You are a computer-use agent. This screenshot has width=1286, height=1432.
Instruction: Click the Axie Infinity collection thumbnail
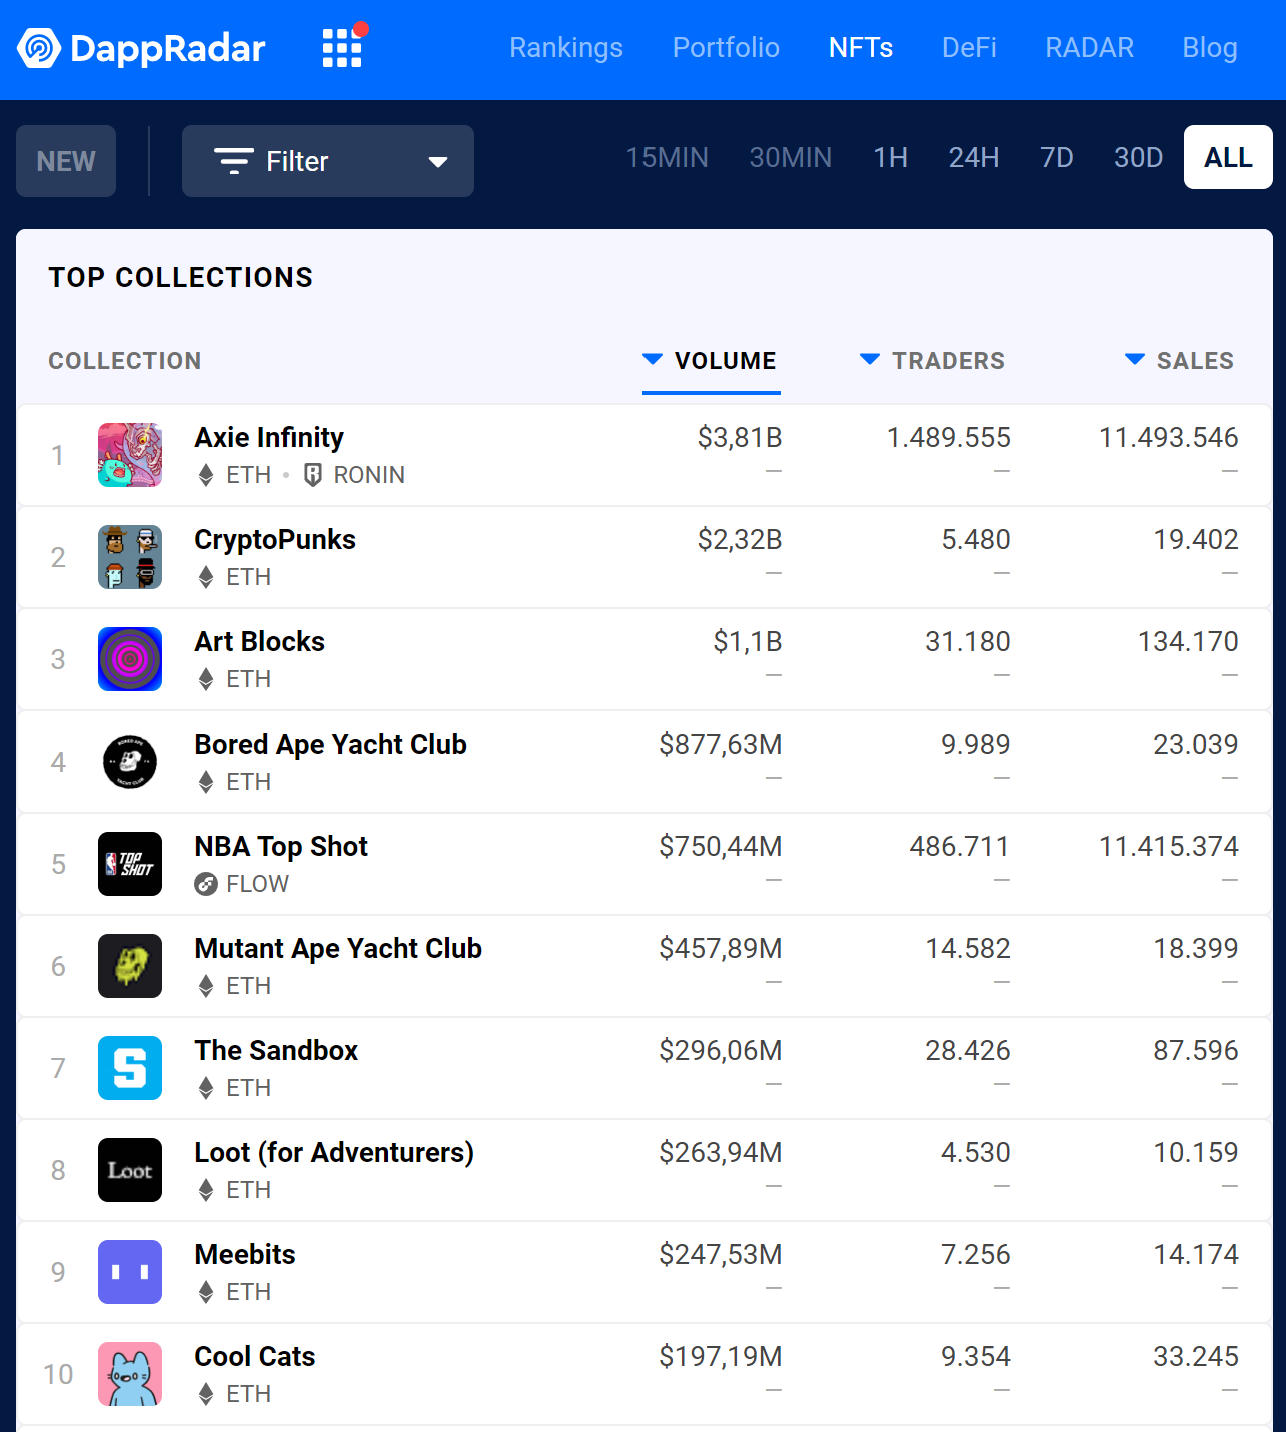(x=130, y=455)
